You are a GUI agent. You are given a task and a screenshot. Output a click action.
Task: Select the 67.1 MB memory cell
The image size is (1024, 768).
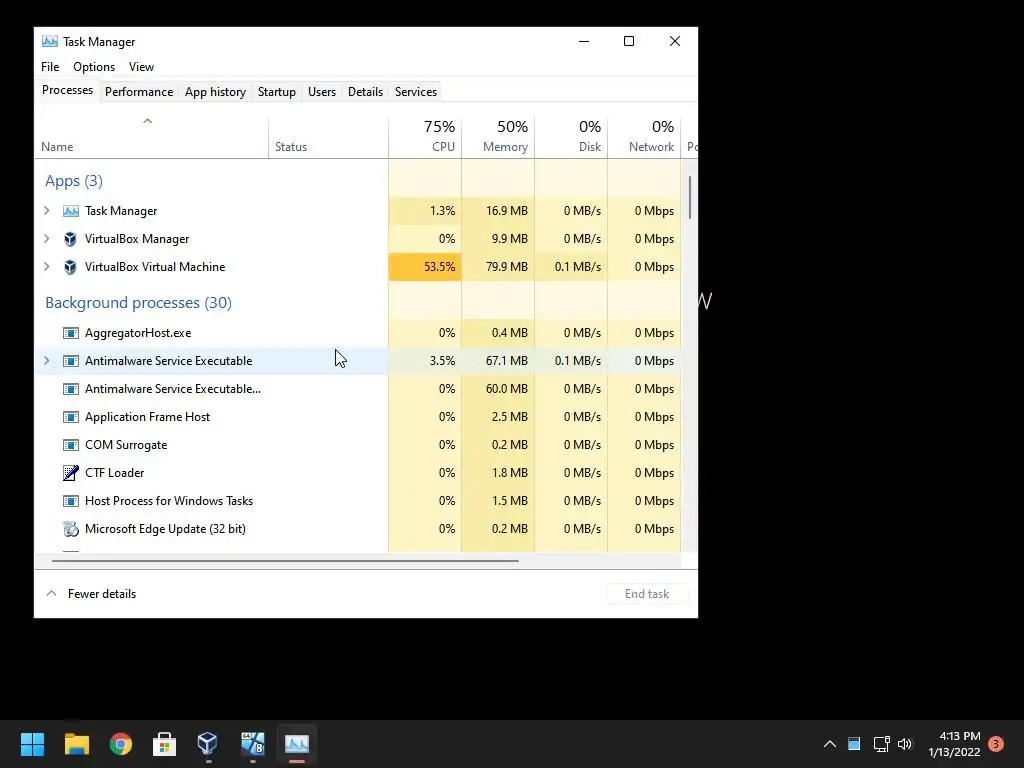[498, 361]
